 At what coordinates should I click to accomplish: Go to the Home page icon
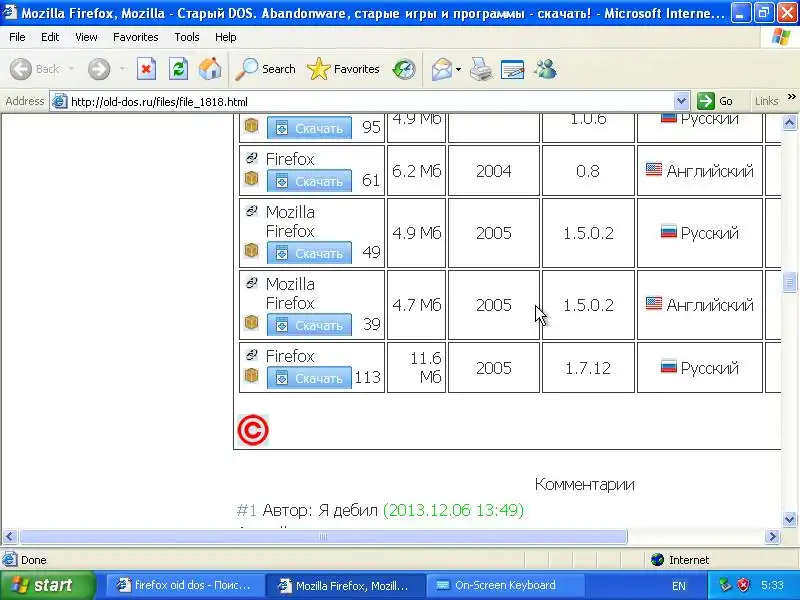point(210,69)
